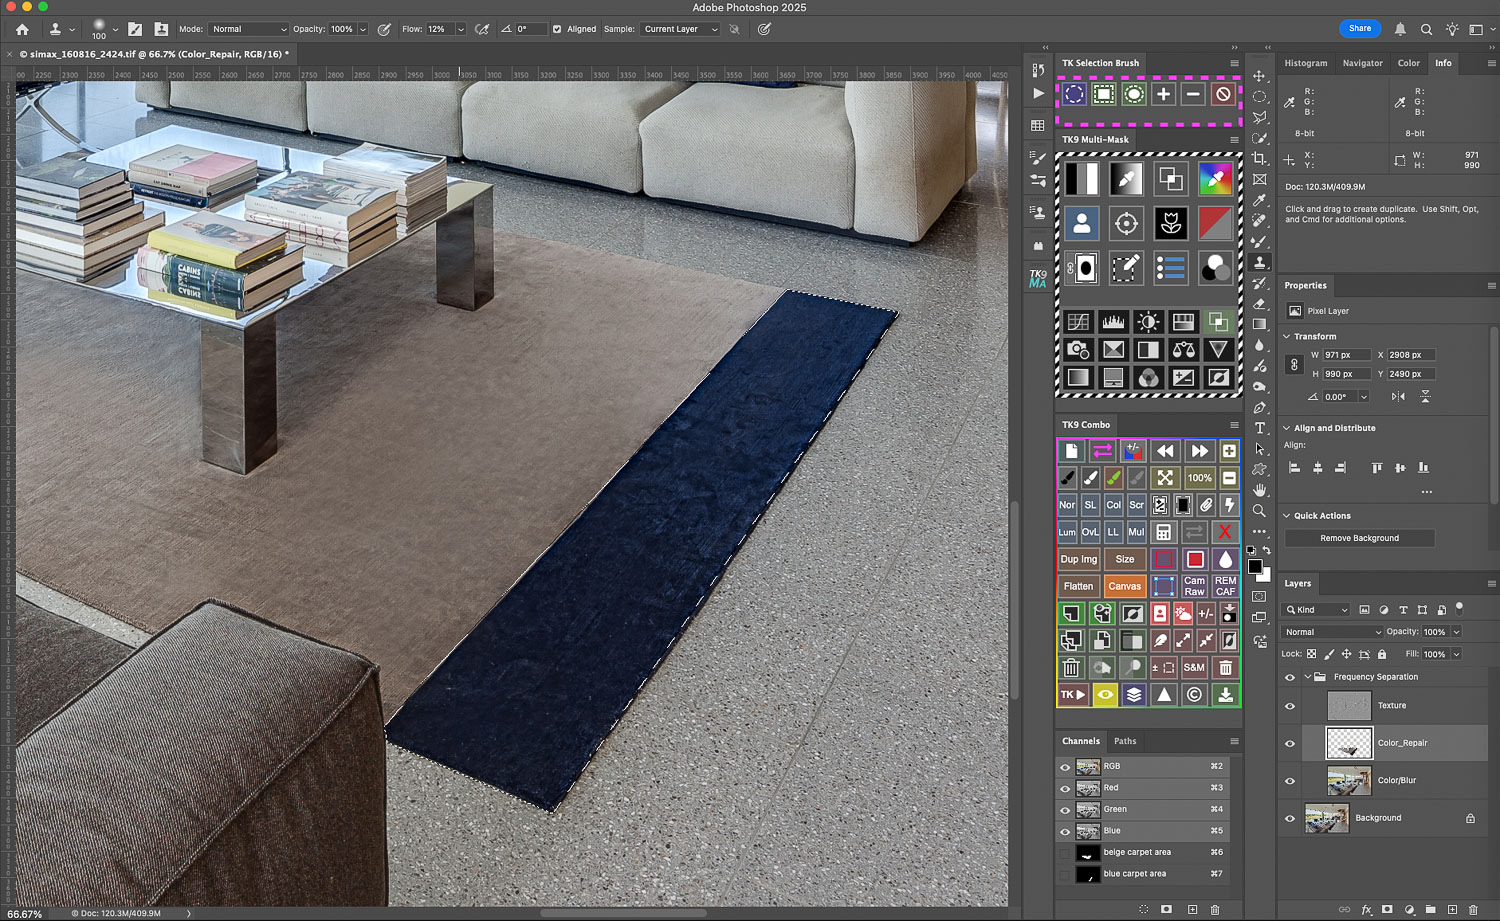
Task: Click the Transform width input field
Action: (x=1346, y=355)
